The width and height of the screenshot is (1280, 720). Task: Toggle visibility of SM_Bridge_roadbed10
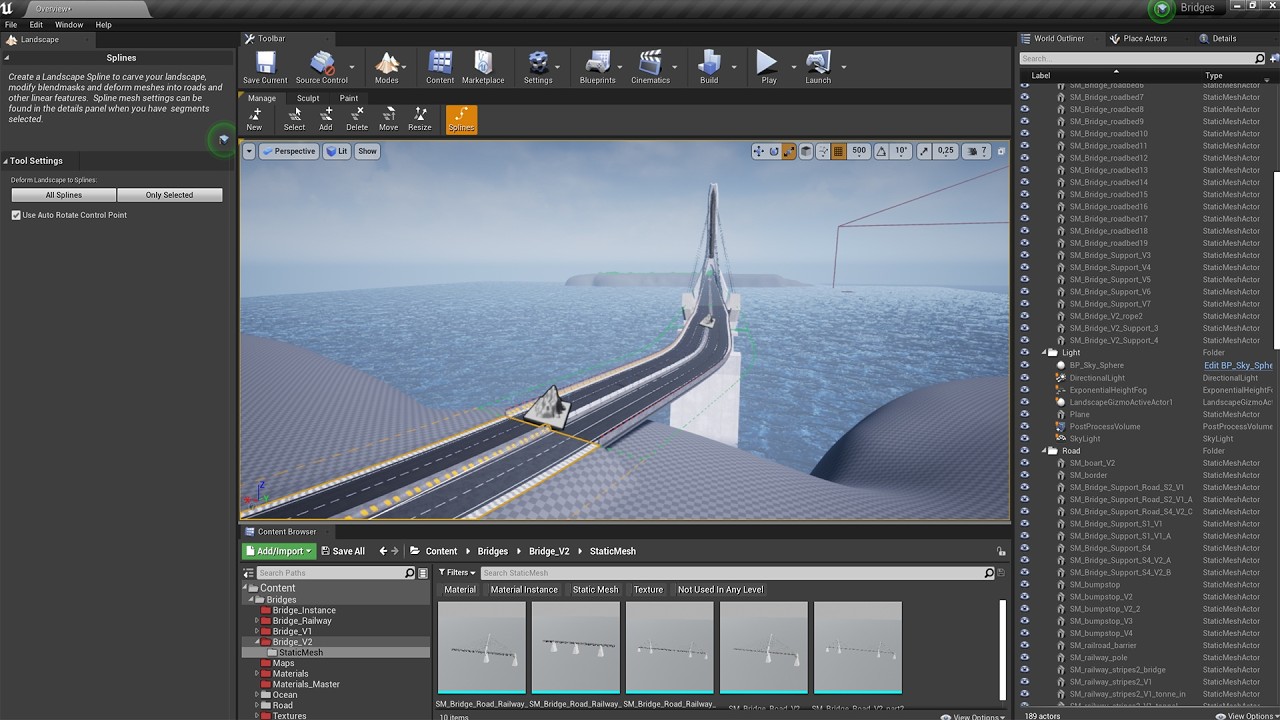click(1024, 134)
